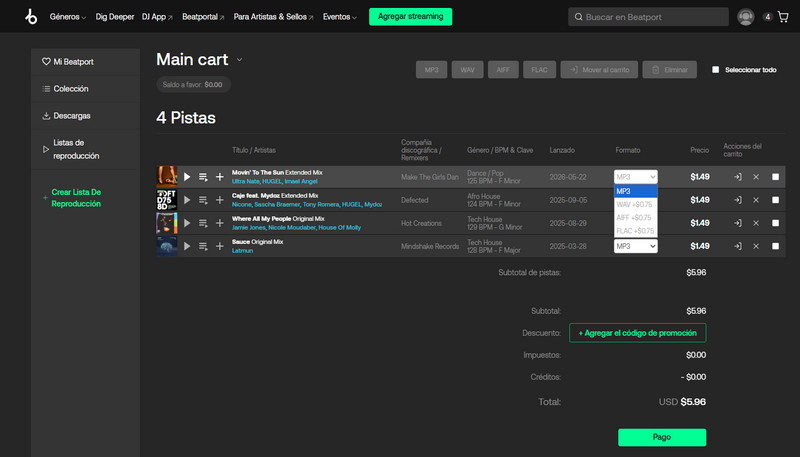
Task: Remove Movin' To The Sun from cart
Action: tap(756, 177)
